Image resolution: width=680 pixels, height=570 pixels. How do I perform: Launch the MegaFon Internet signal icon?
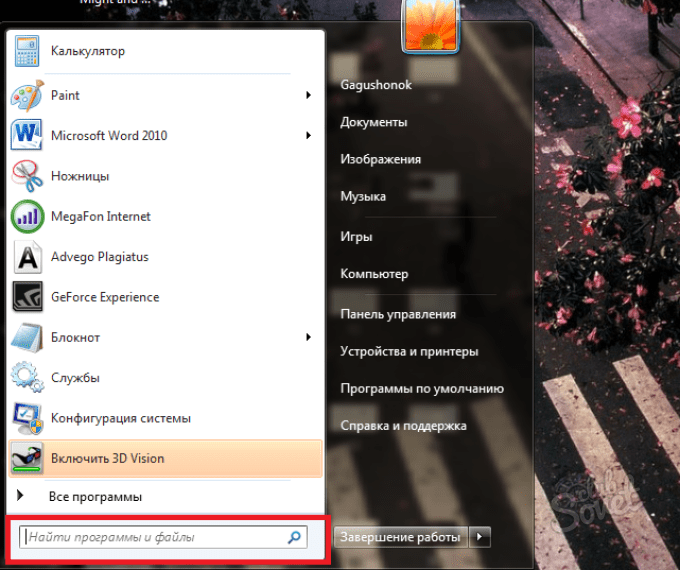pyautogui.click(x=27, y=216)
